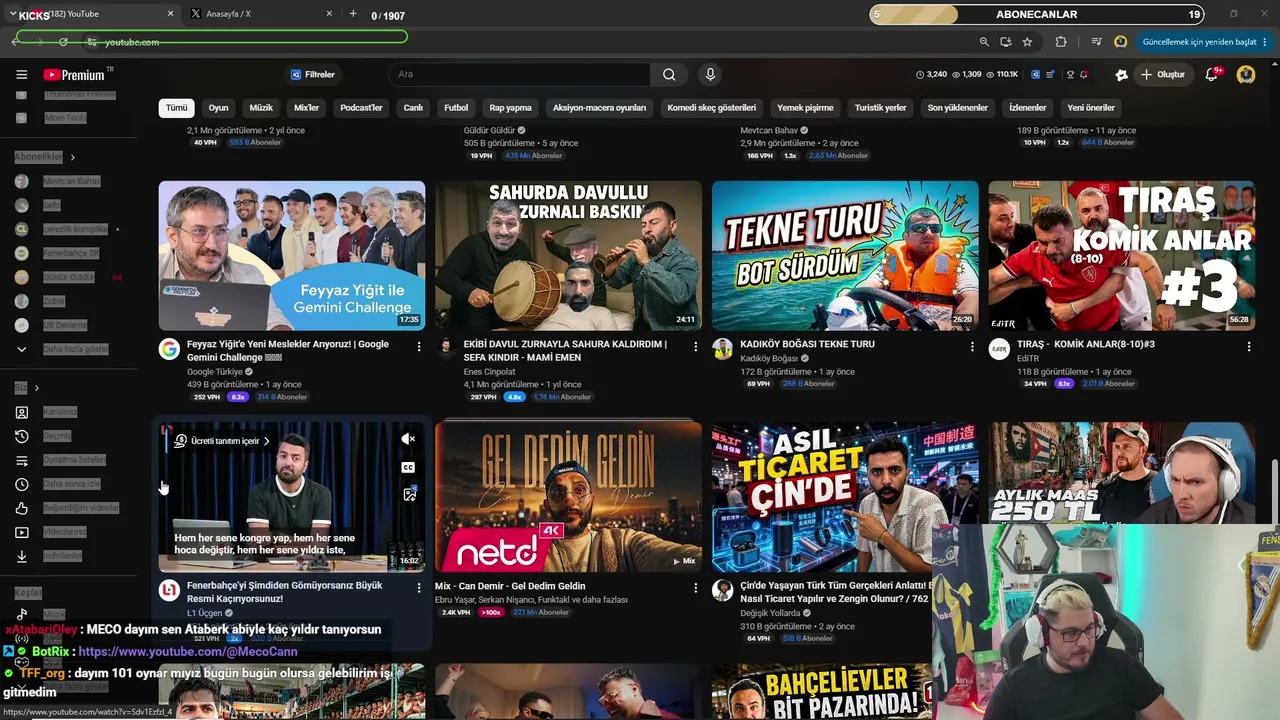Open Geçmiş history in the sidebar
The image size is (1280, 720).
click(57, 436)
